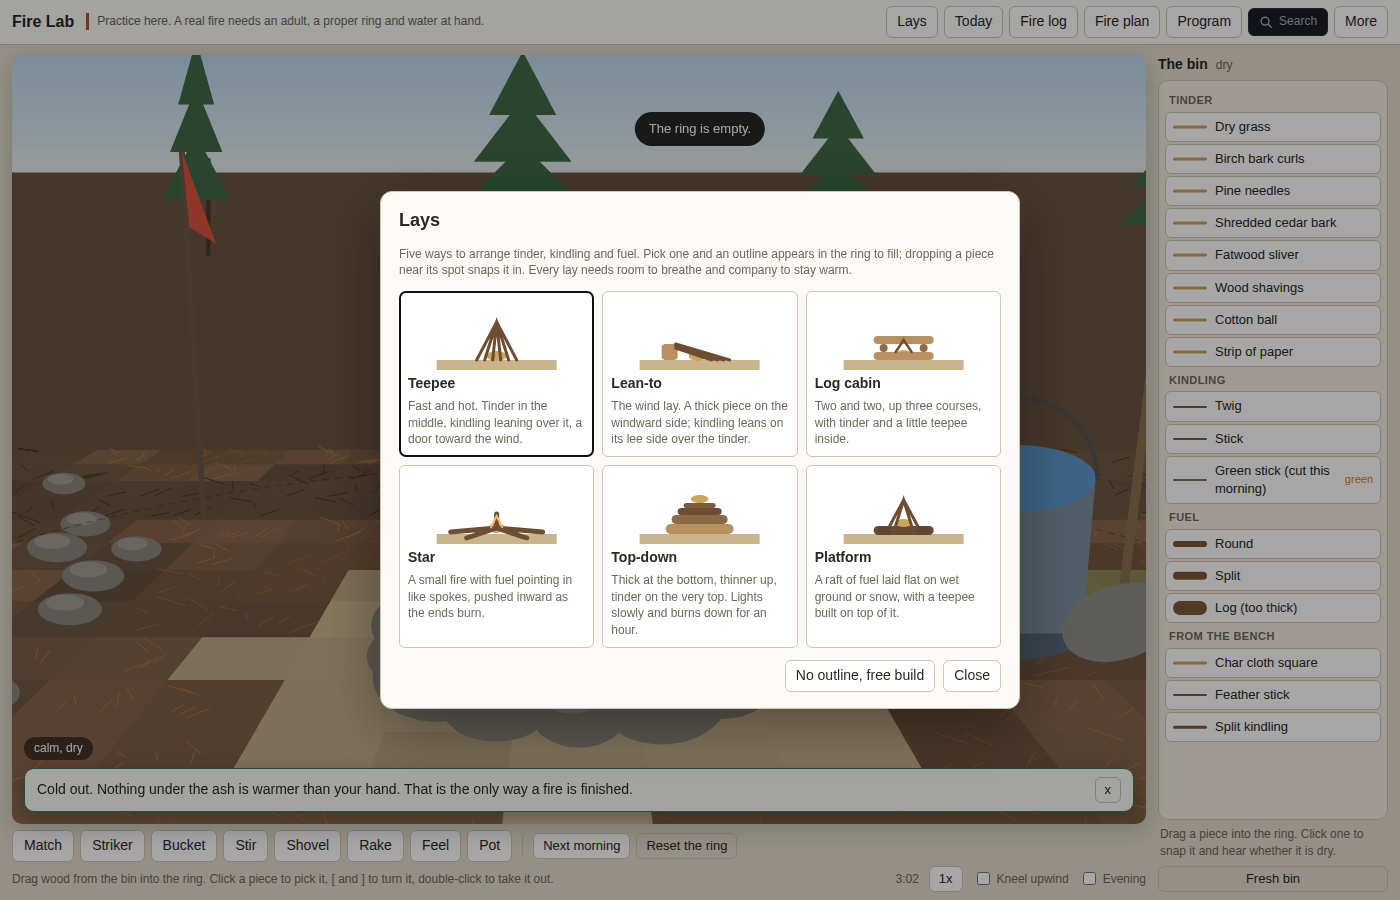Choose the Top-down lay card
The image size is (1400, 900).
tap(700, 556)
